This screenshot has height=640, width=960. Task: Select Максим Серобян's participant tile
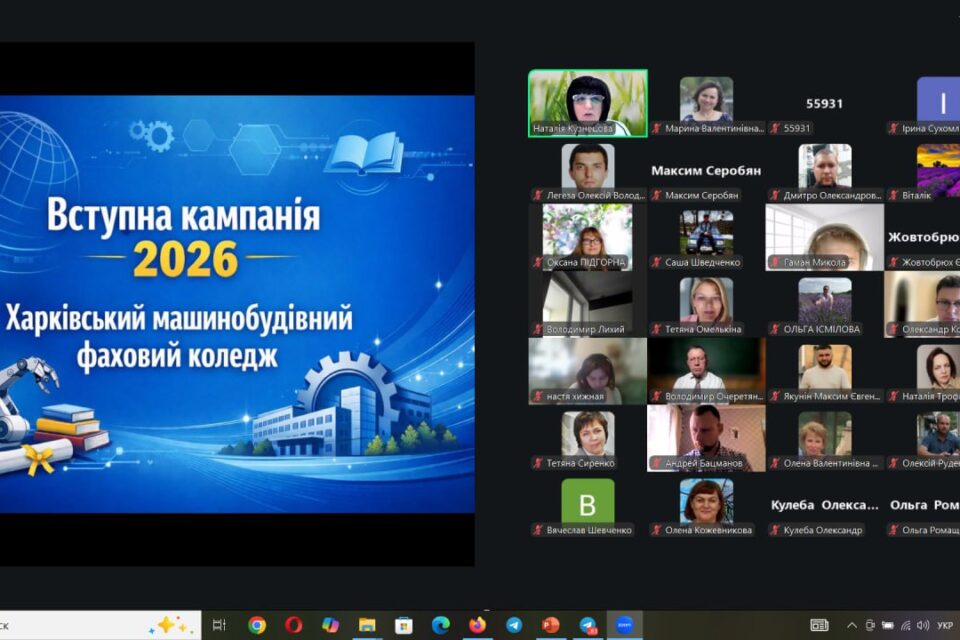click(x=707, y=170)
